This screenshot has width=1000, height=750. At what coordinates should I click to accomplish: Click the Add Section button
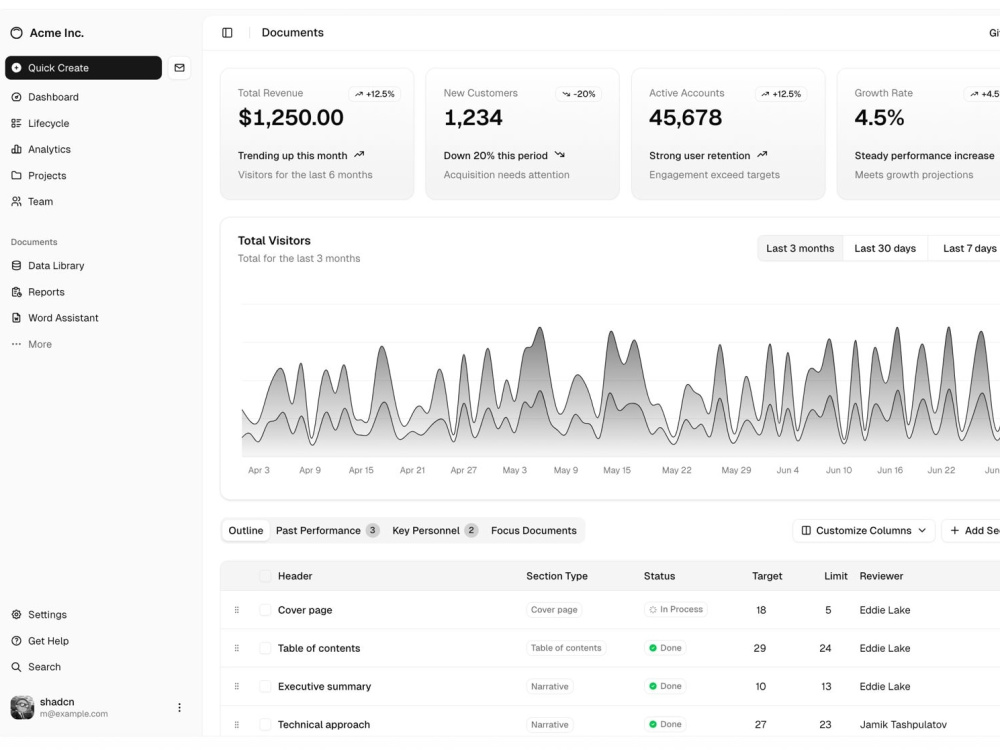[x=973, y=531]
